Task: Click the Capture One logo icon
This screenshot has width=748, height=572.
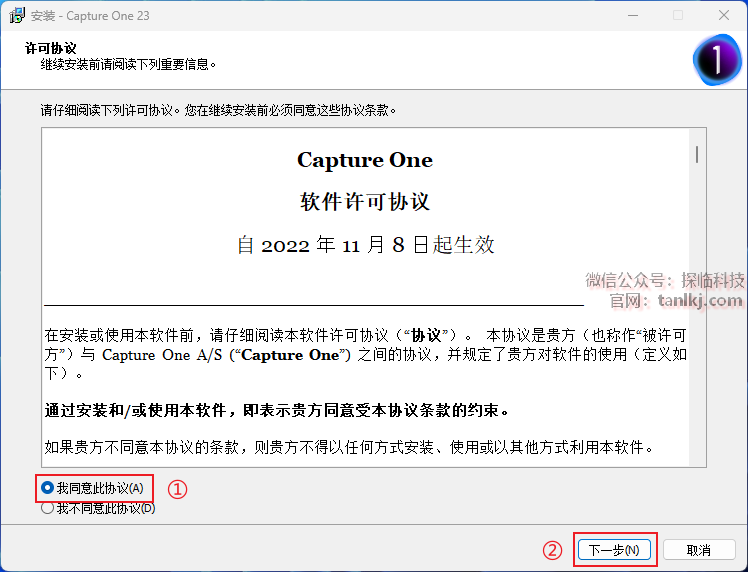Action: pyautogui.click(x=717, y=60)
